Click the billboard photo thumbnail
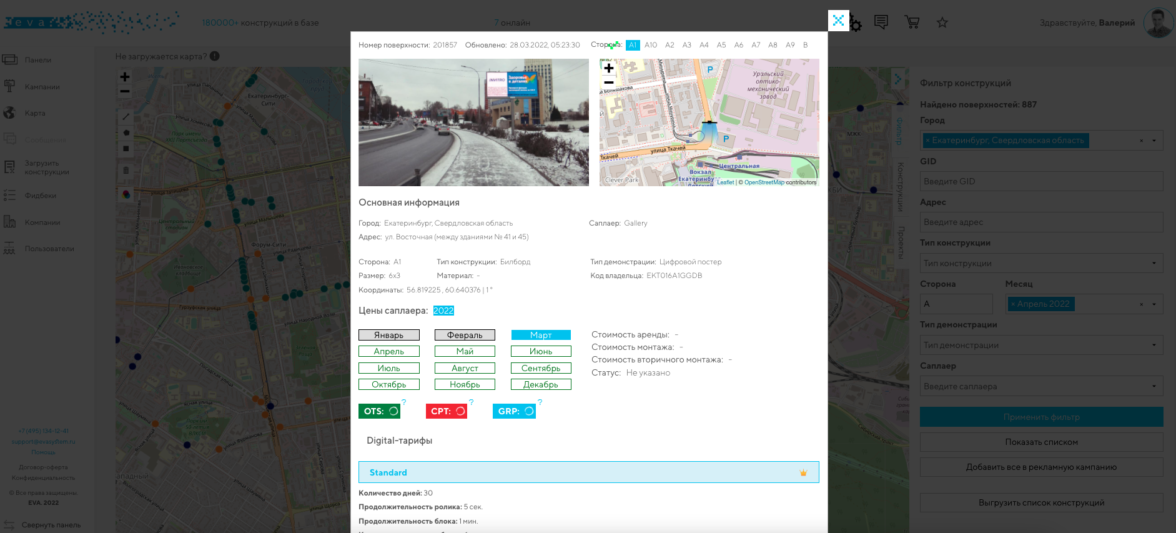Viewport: 1176px width, 533px height. (473, 122)
